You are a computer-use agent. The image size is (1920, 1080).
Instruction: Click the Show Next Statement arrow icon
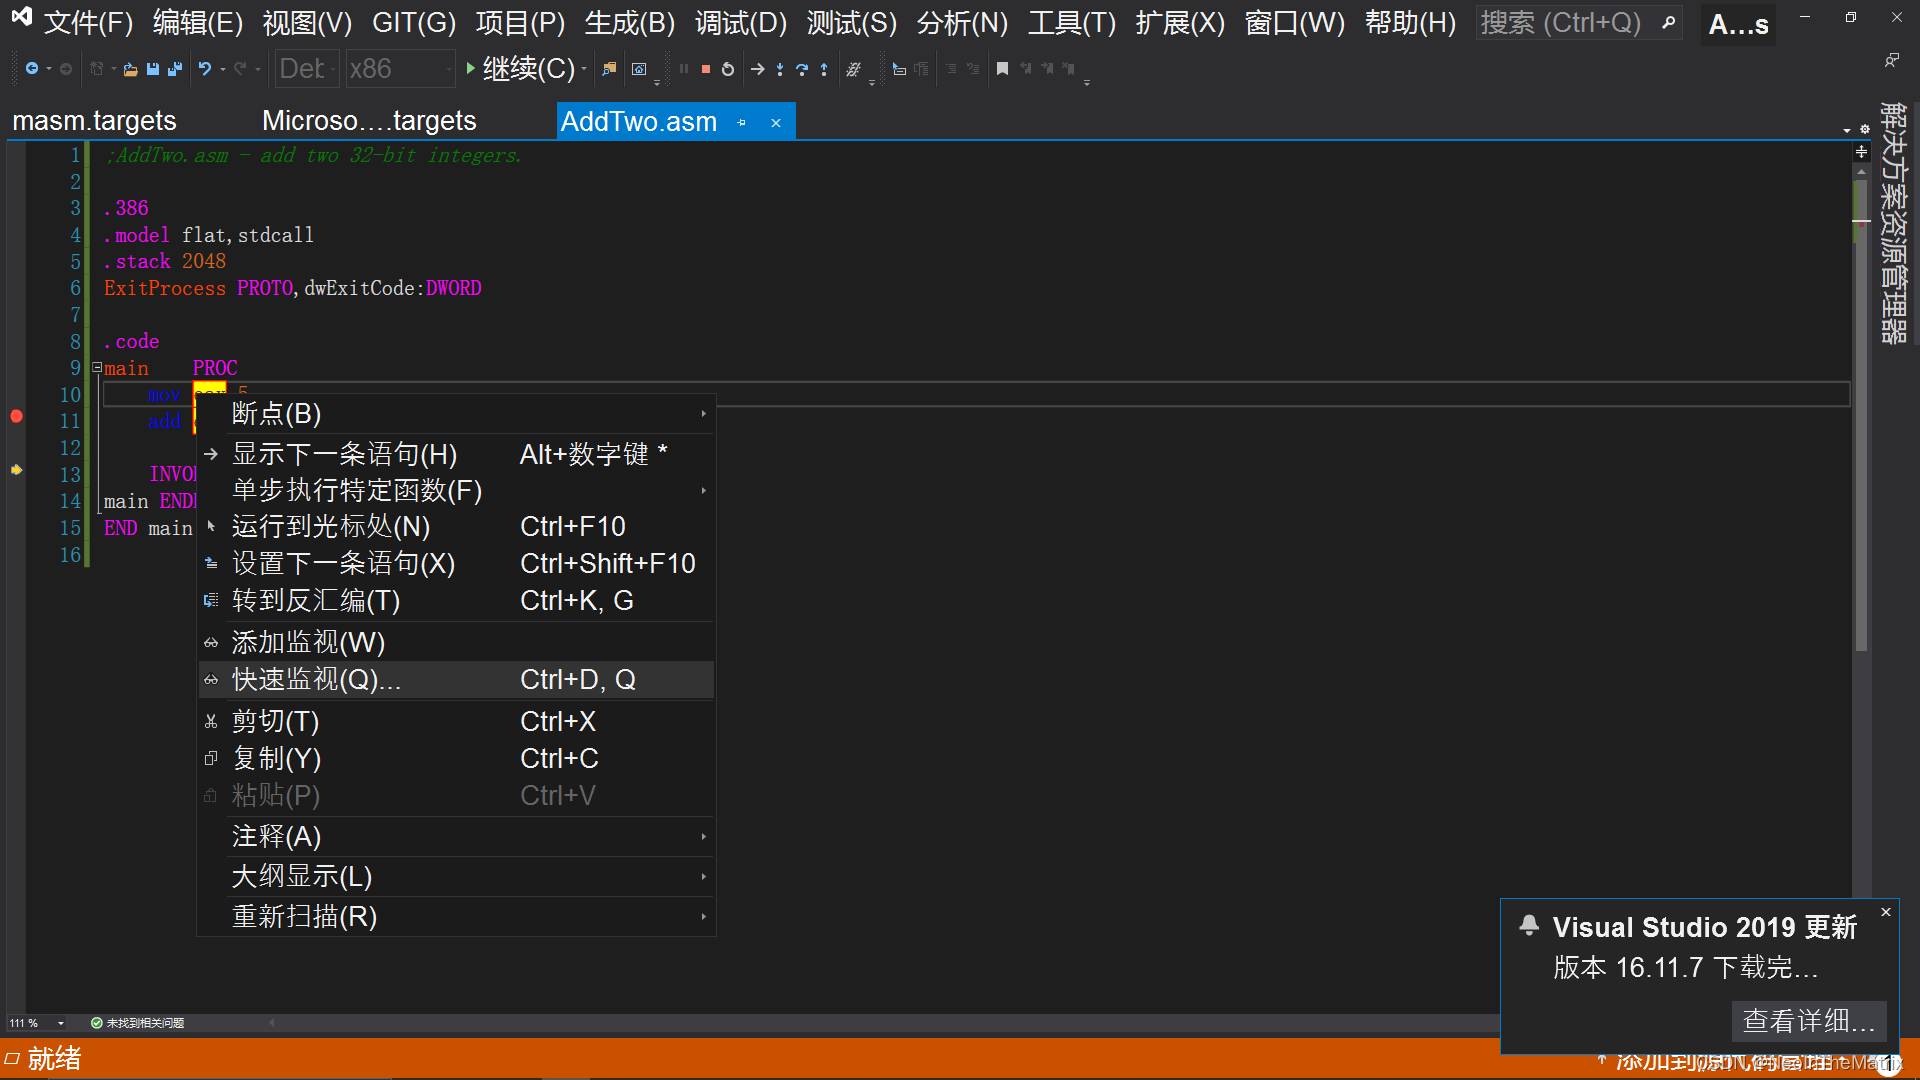coord(758,69)
